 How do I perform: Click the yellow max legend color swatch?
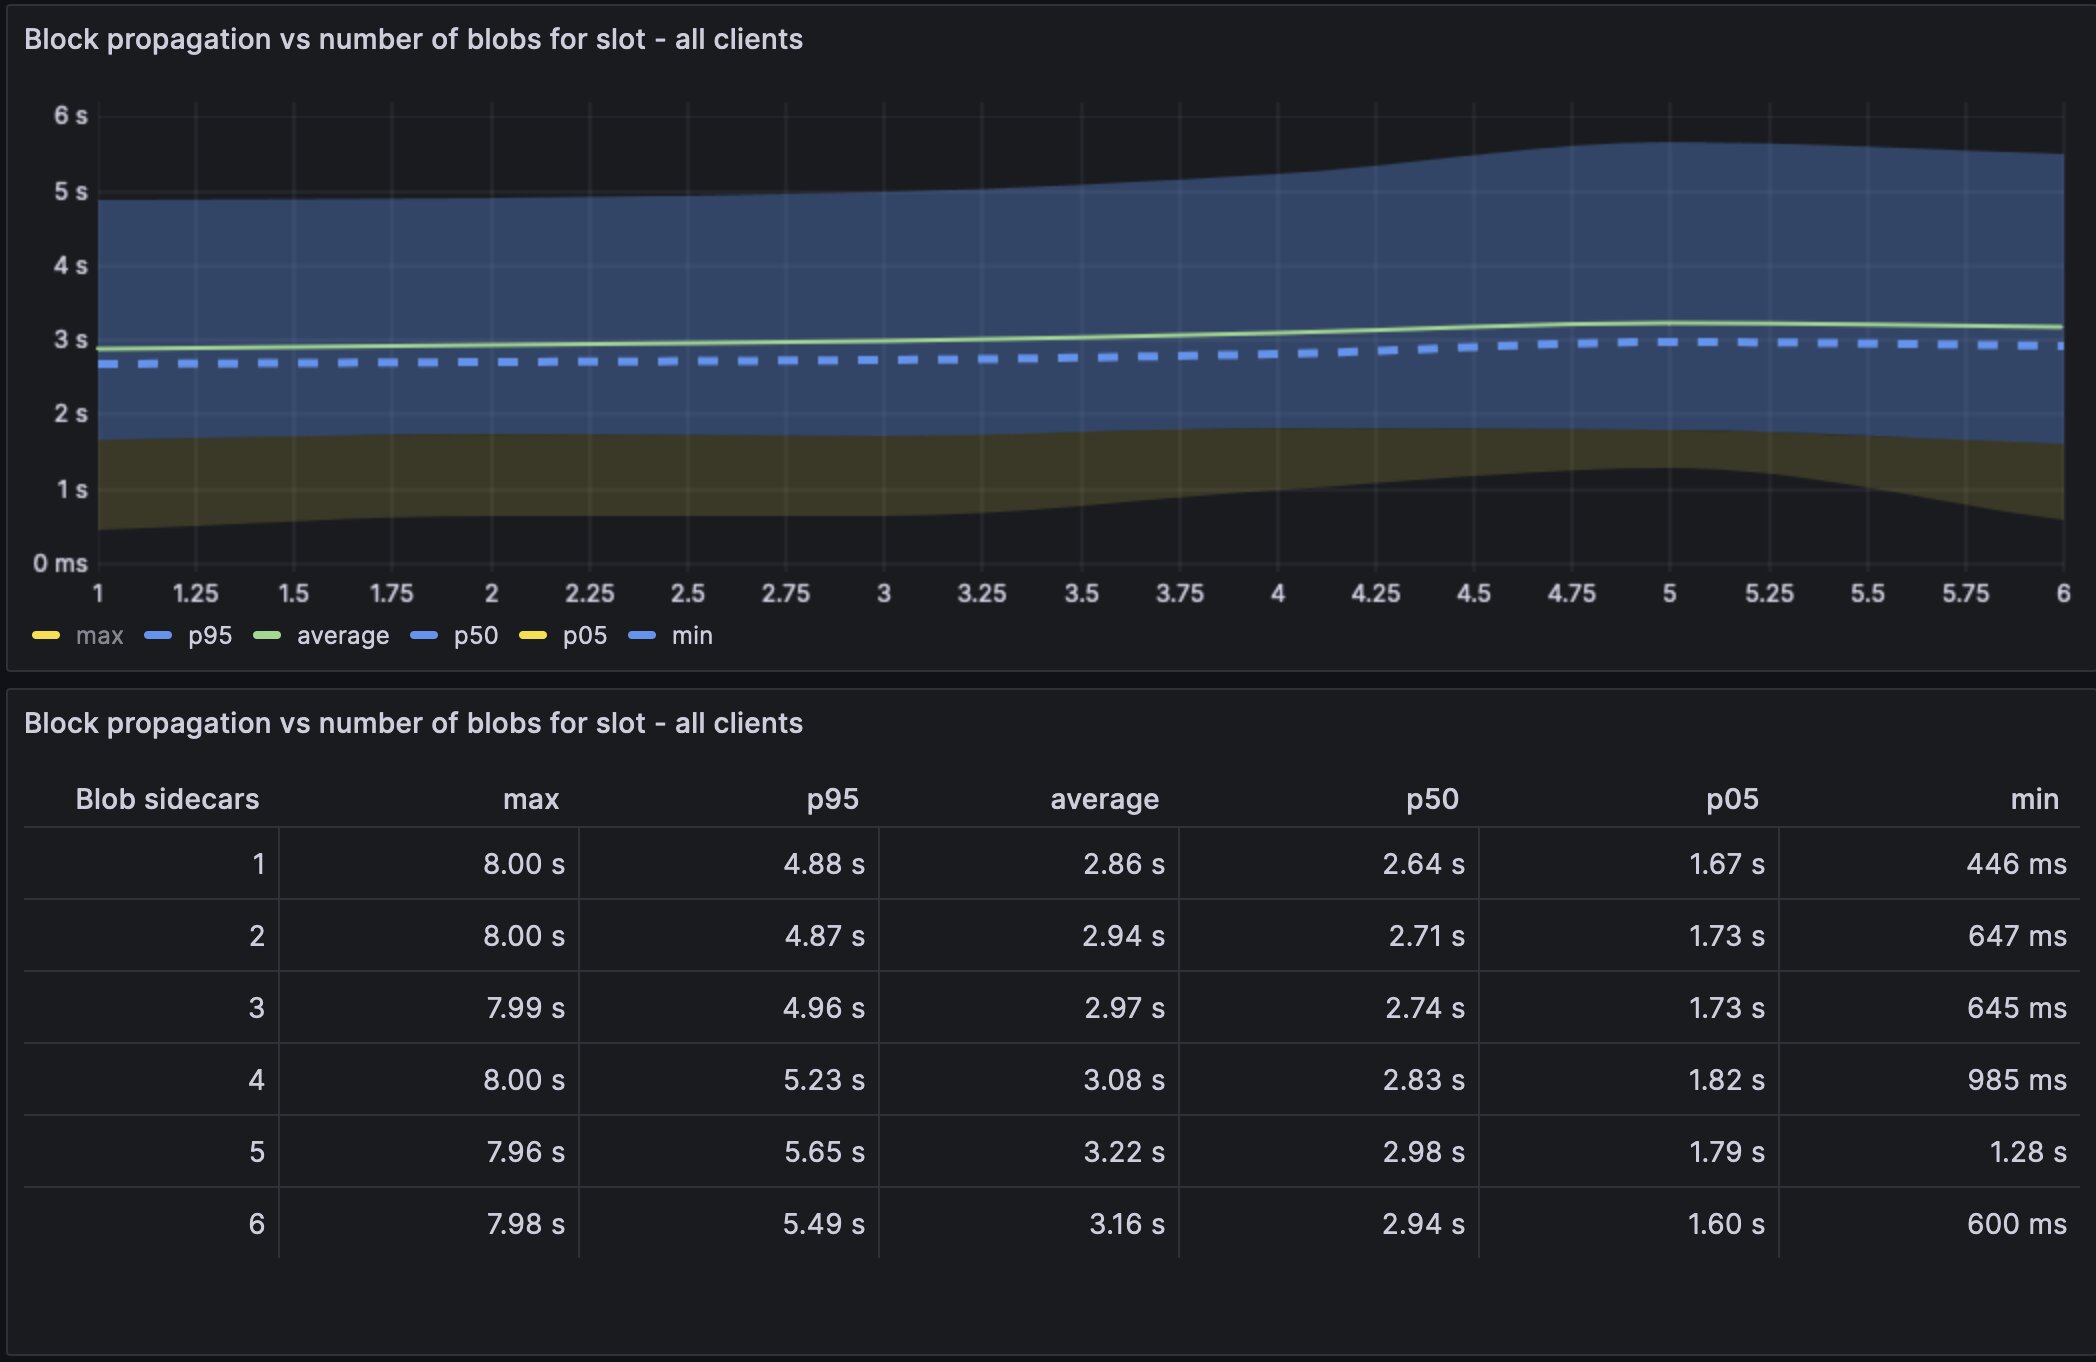pos(46,636)
